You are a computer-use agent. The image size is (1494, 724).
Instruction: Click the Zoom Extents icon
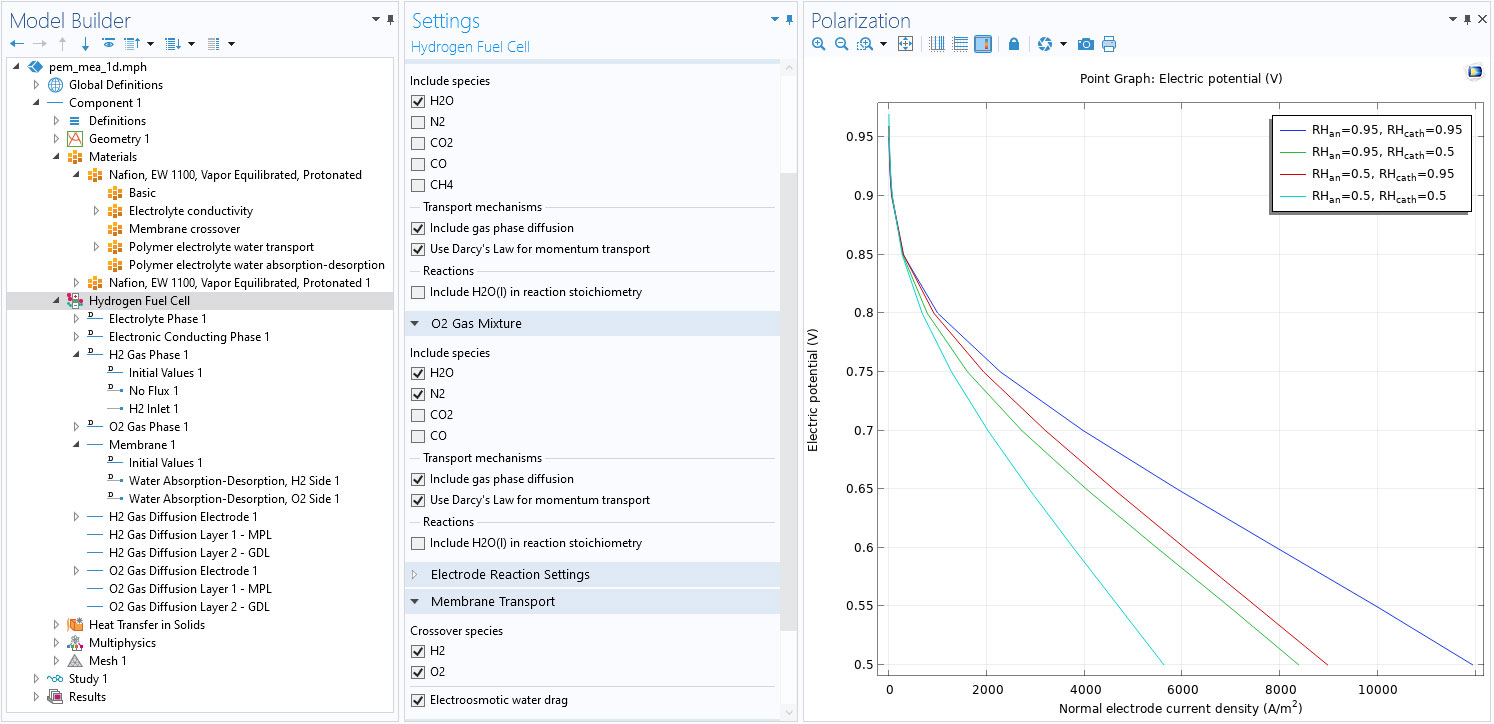[905, 44]
